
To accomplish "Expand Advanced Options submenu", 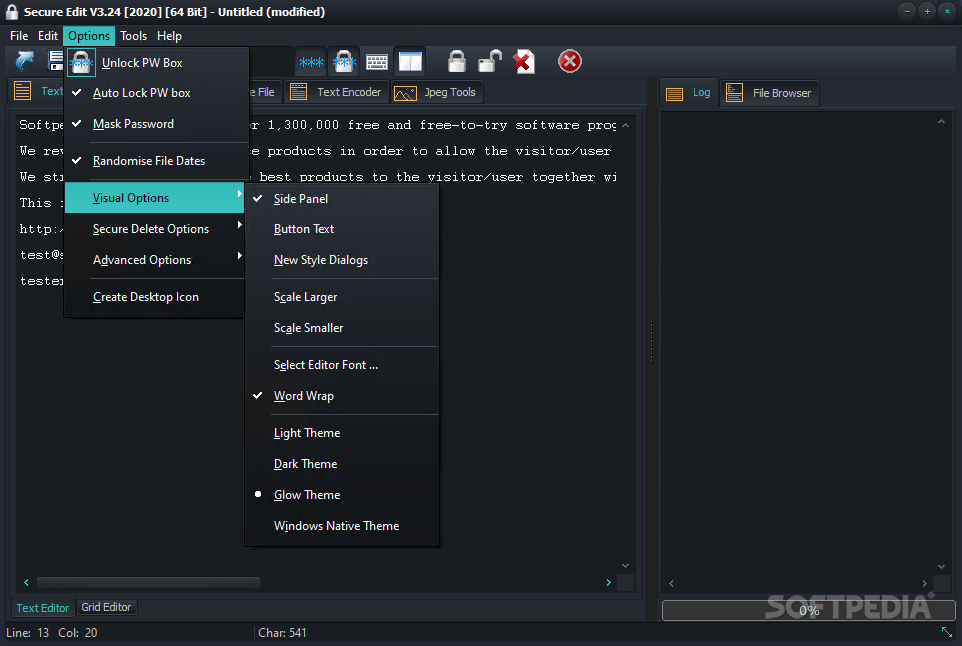I will [x=155, y=260].
